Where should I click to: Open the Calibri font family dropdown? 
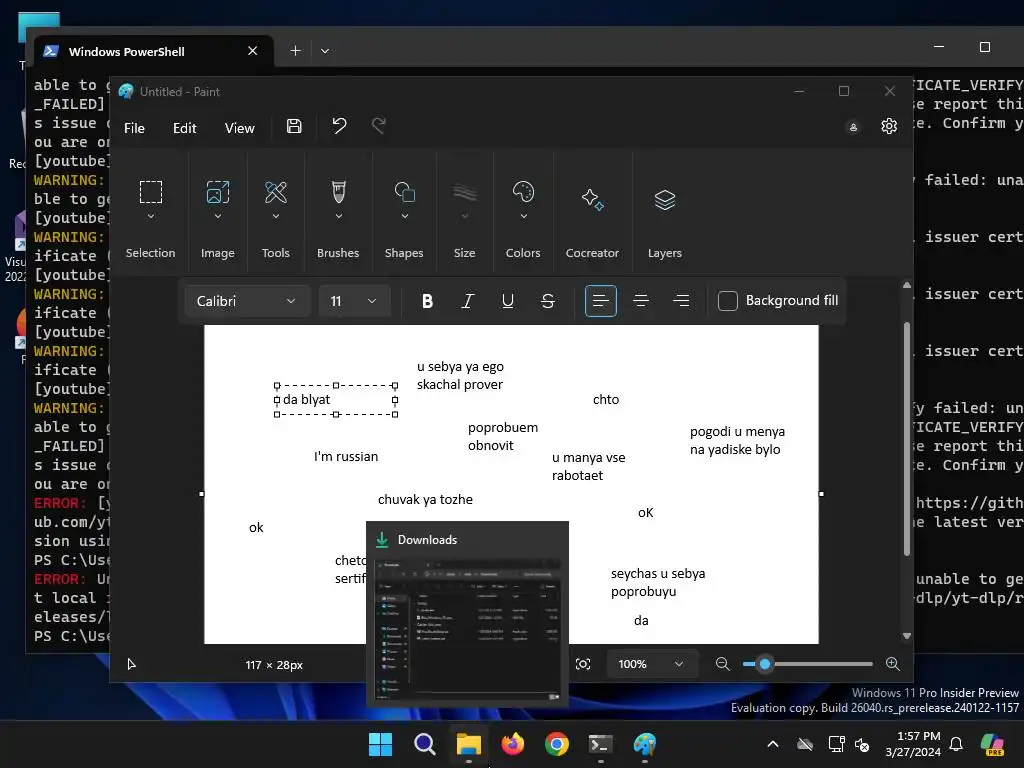[247, 300]
